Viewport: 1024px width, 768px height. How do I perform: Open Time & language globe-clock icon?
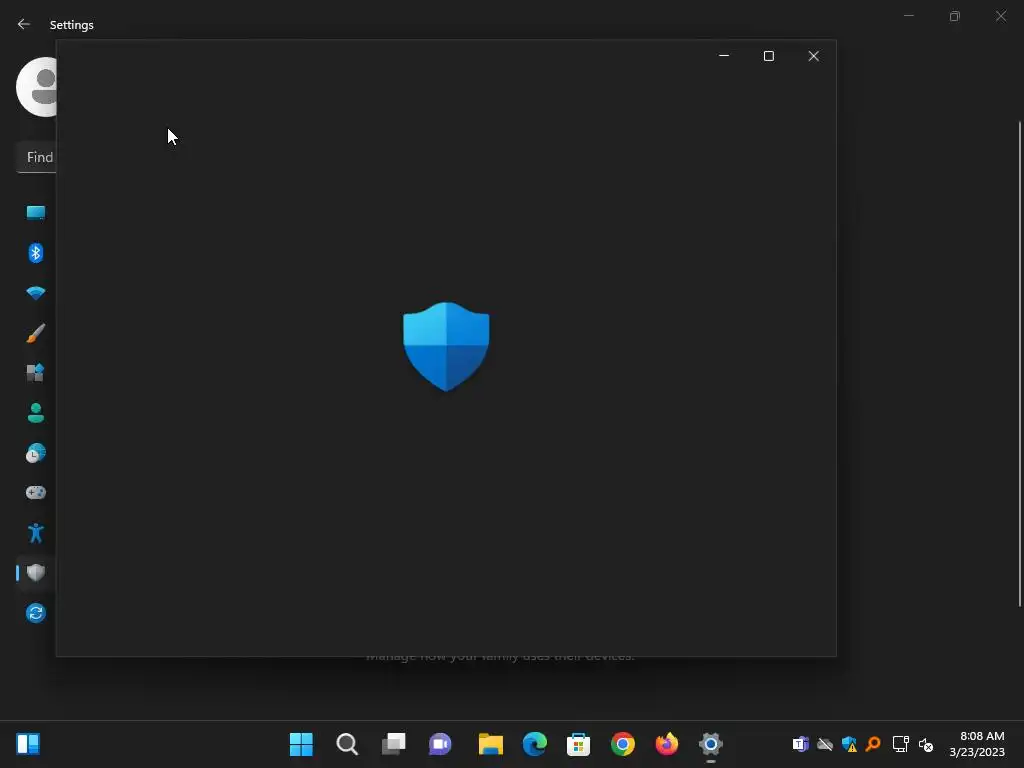click(36, 453)
